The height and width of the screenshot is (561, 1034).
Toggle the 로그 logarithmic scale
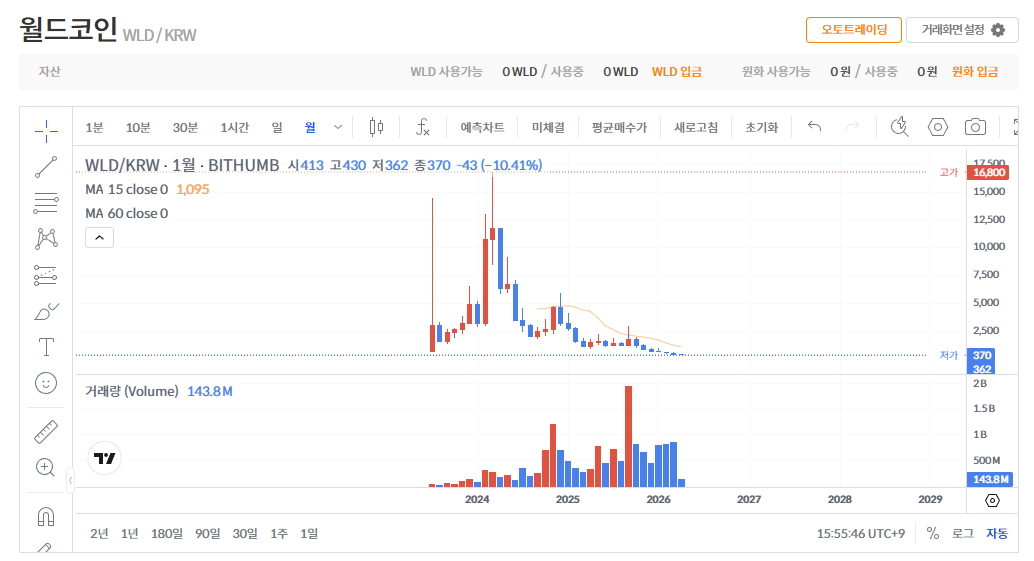(962, 533)
